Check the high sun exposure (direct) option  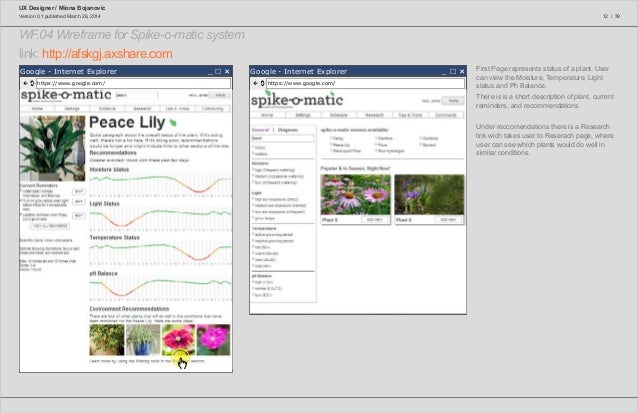coord(253,199)
